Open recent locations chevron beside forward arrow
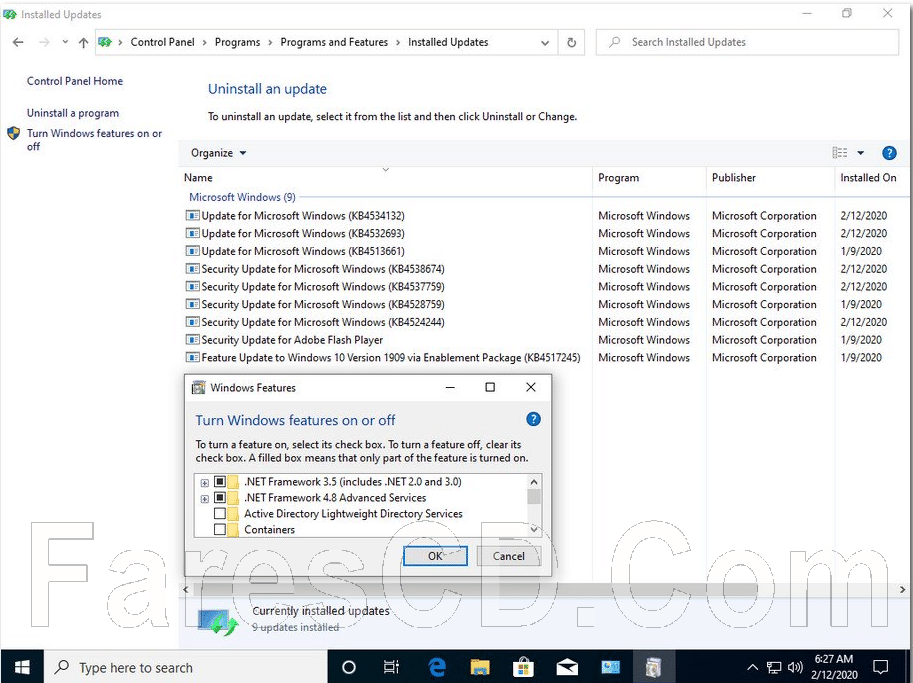Image resolution: width=913 pixels, height=683 pixels. point(65,42)
